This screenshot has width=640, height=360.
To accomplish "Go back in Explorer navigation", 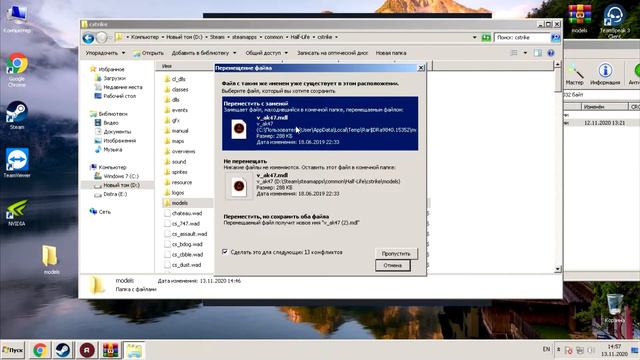I will [x=88, y=38].
